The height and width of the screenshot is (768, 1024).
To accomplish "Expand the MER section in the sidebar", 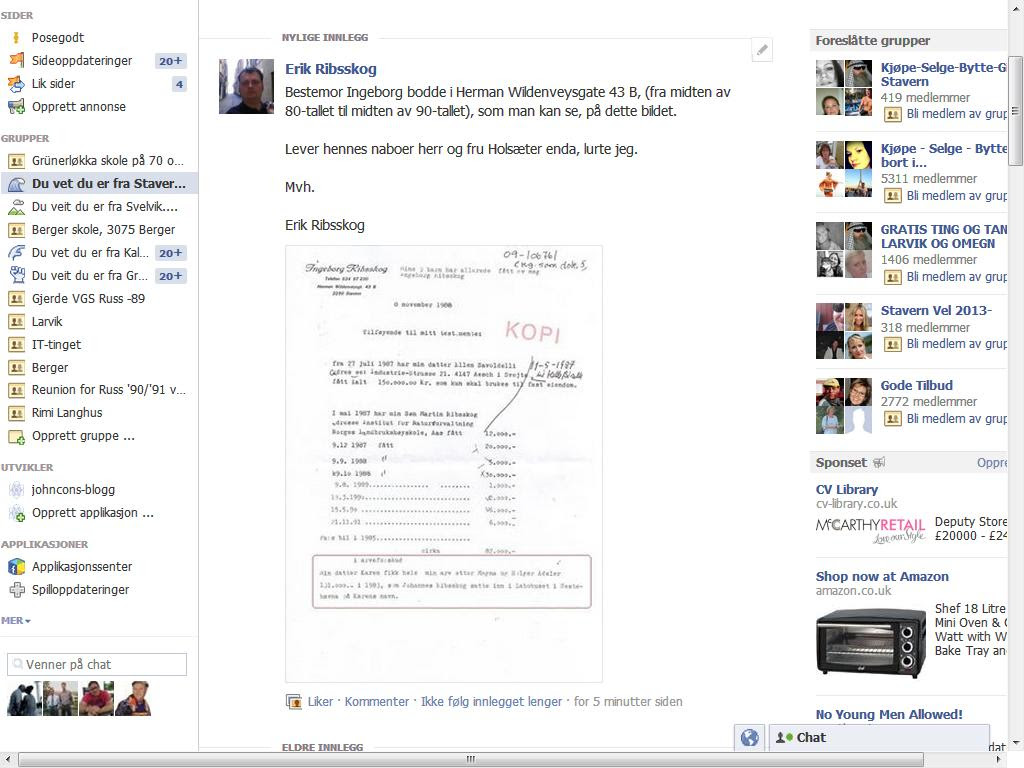I will coord(16,620).
